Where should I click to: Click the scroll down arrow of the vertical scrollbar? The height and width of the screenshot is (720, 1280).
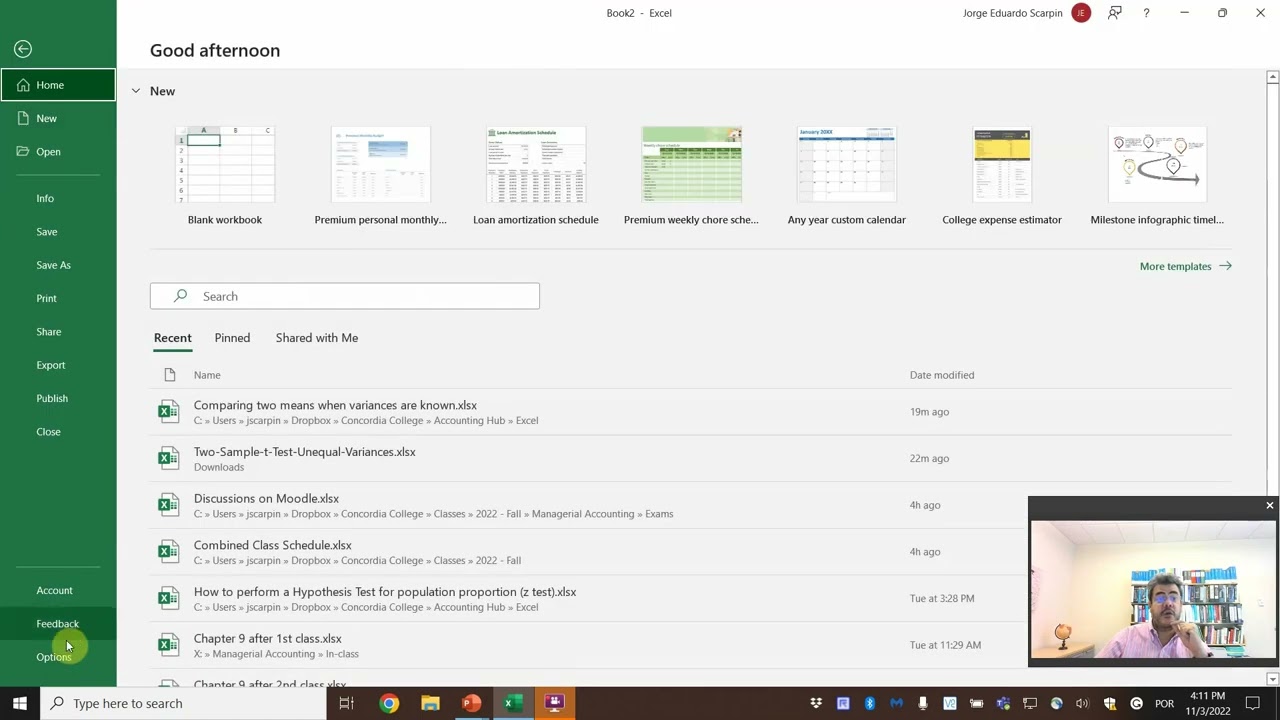[1272, 679]
